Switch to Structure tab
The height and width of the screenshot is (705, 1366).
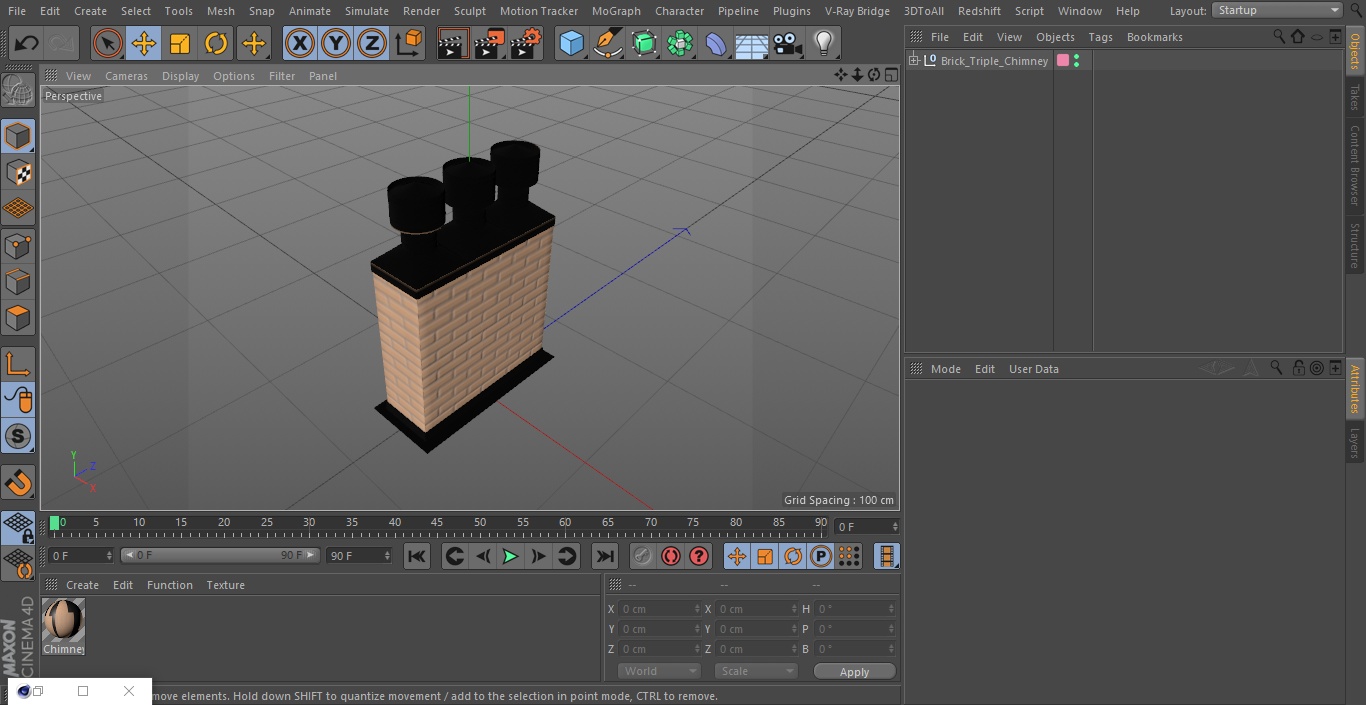pos(1355,246)
